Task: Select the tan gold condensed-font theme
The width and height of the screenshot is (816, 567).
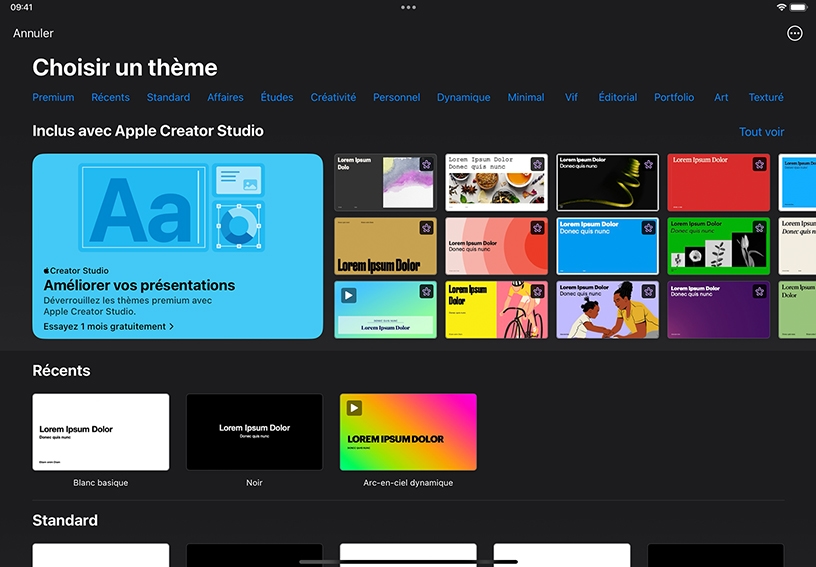Action: click(385, 246)
